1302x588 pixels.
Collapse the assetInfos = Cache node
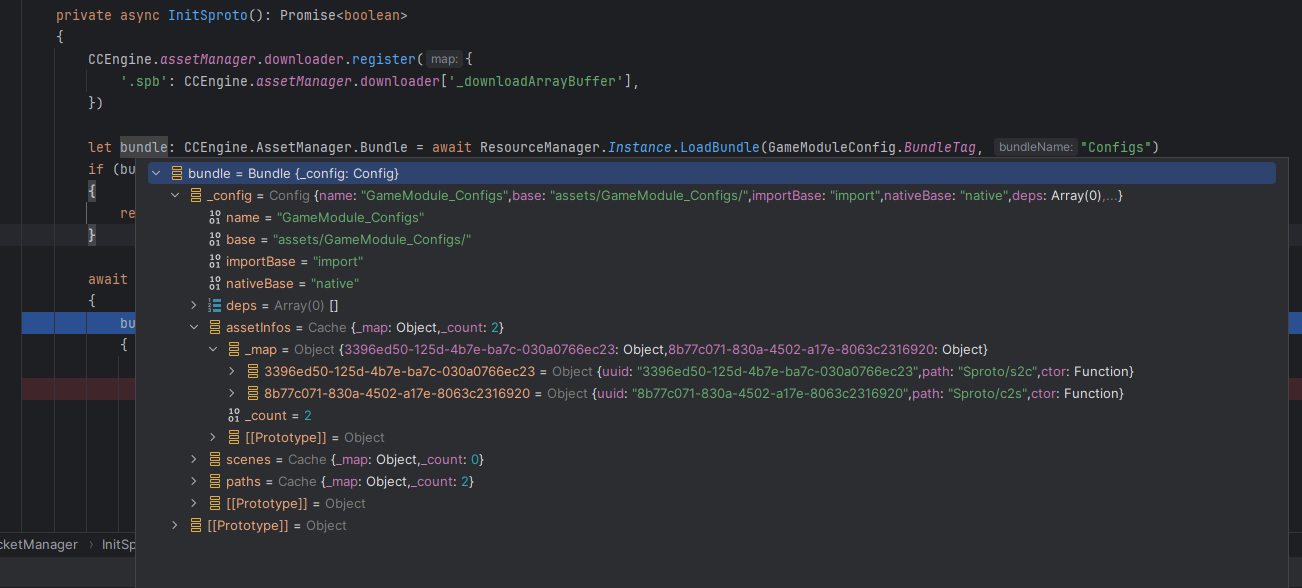tap(195, 328)
